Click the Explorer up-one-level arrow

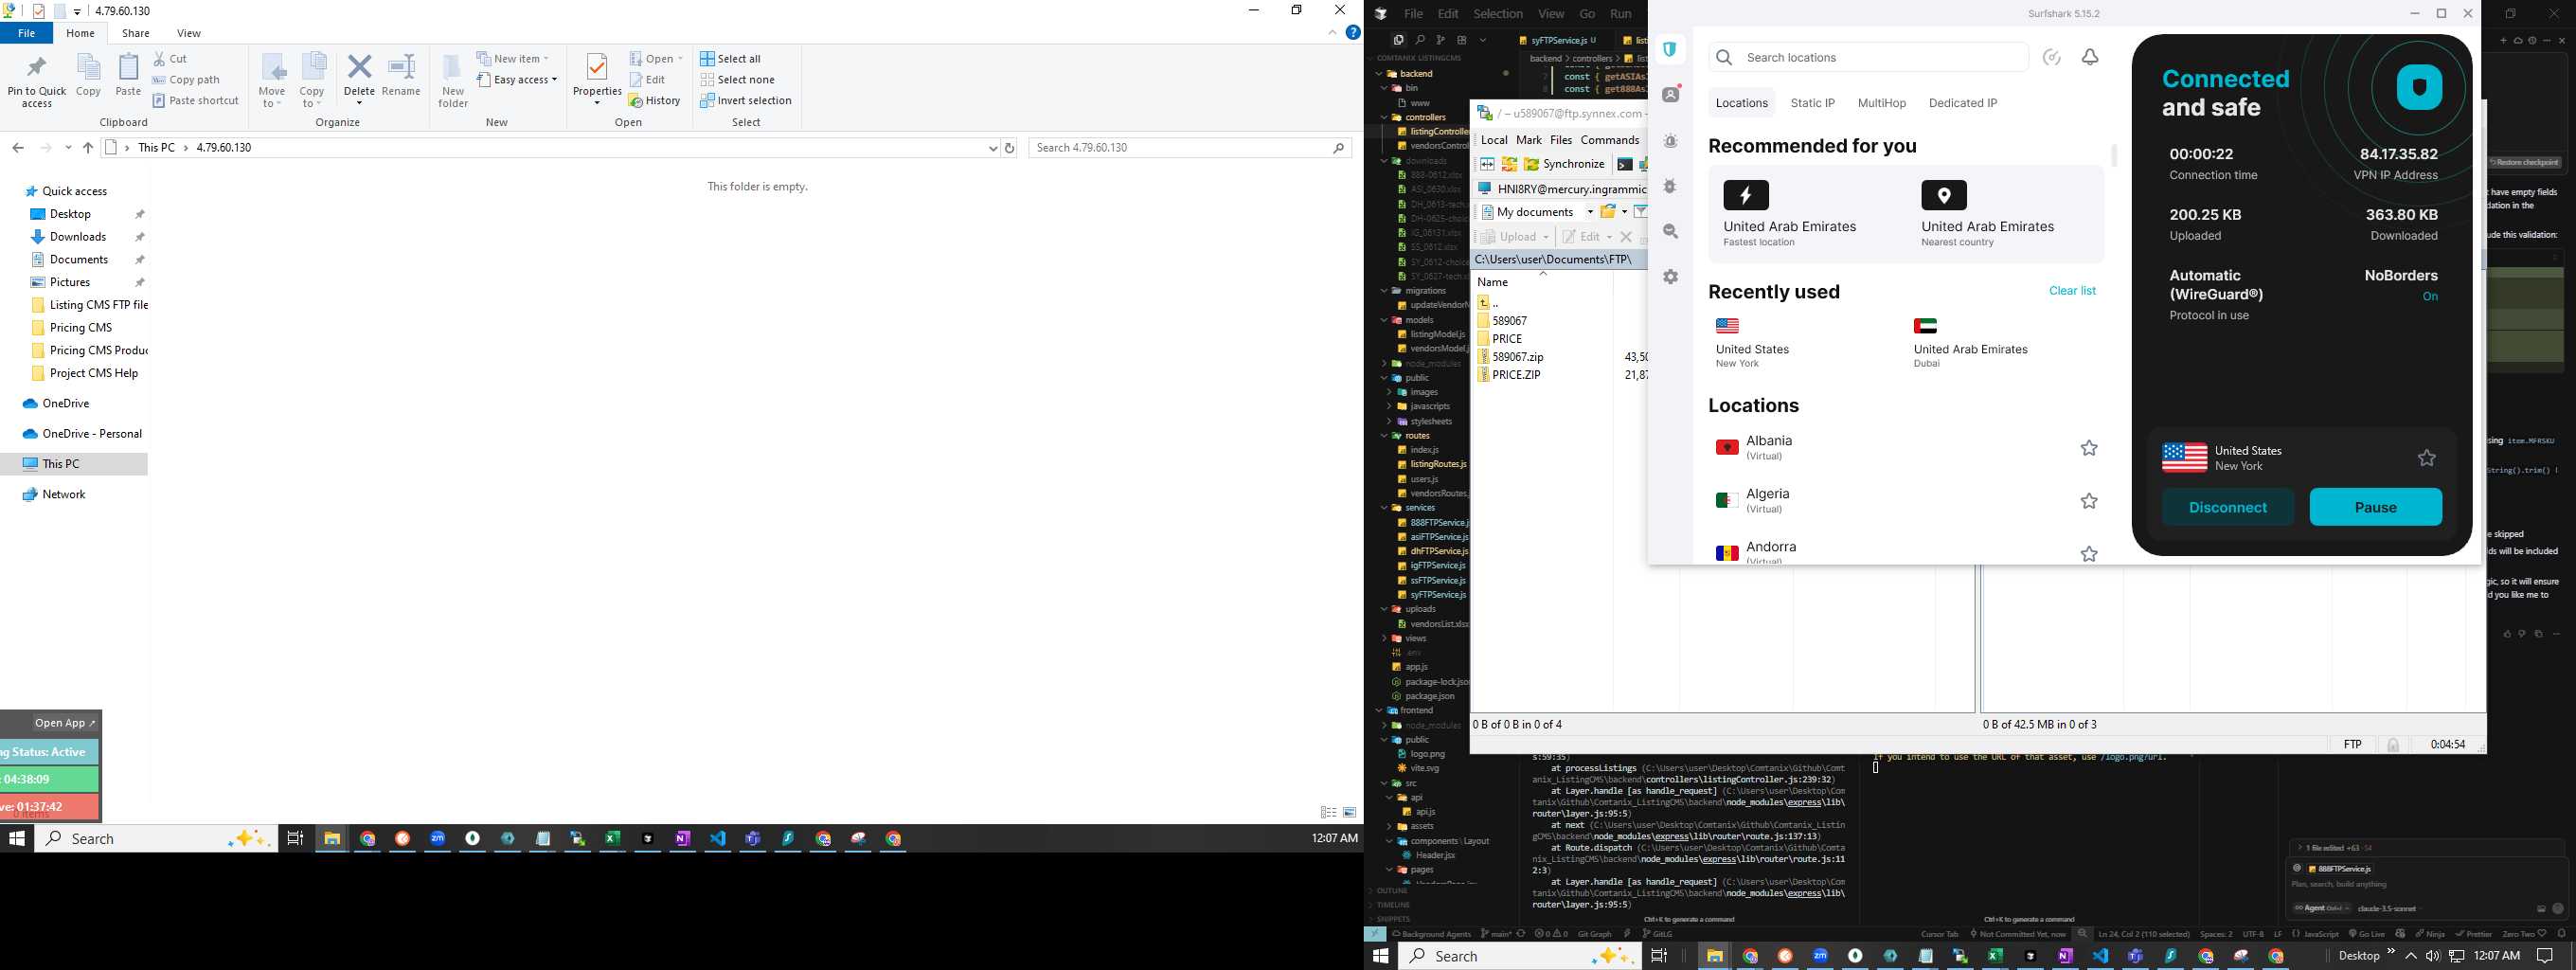pos(88,148)
